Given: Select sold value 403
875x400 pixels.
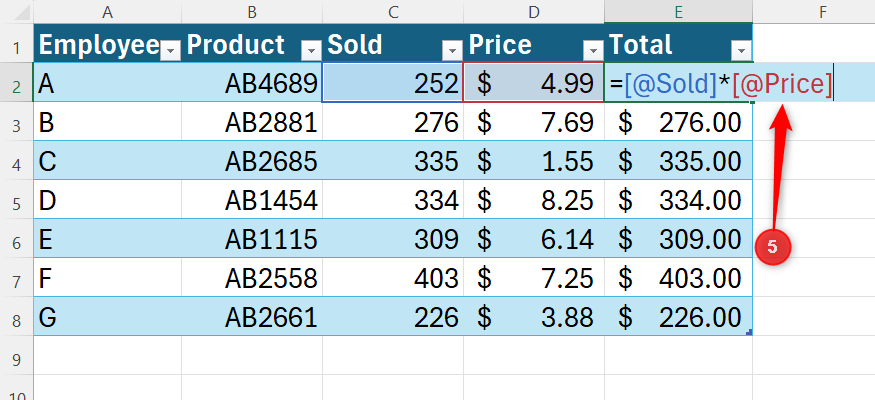Looking at the screenshot, I should [393, 277].
